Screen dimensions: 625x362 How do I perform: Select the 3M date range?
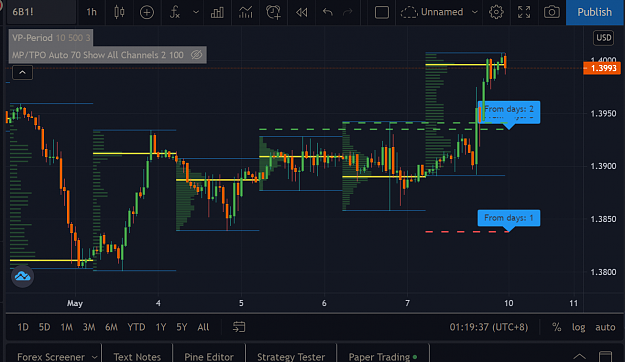88,327
